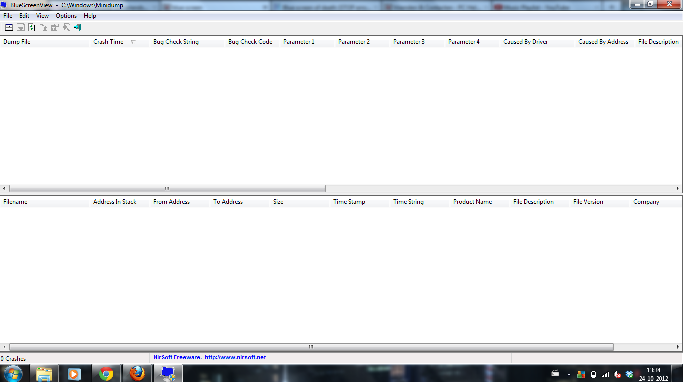
Task: Open Firefox from the taskbar
Action: [x=137, y=374]
